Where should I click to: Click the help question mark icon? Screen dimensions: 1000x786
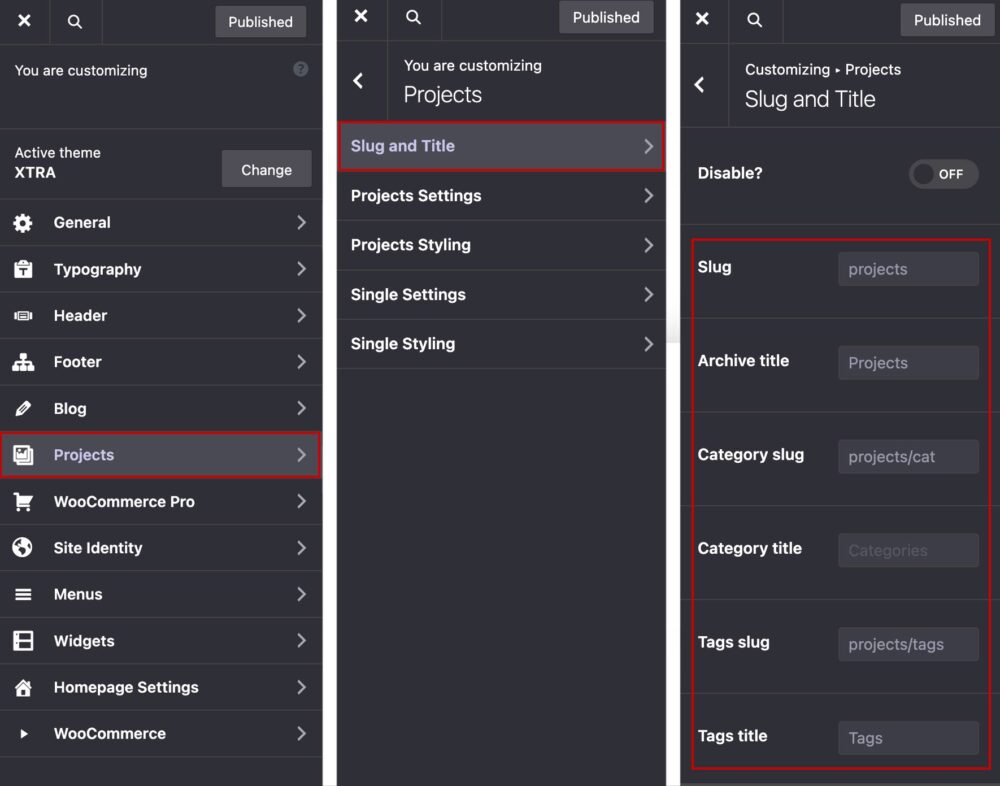[x=300, y=69]
